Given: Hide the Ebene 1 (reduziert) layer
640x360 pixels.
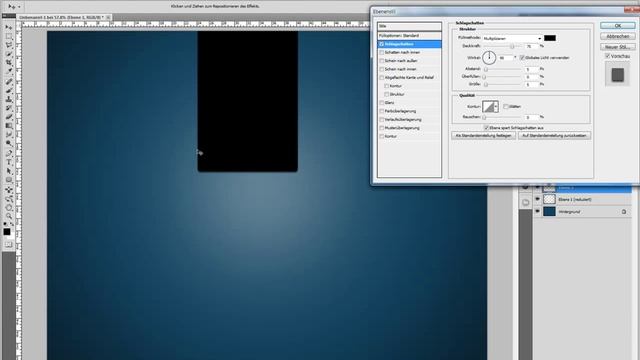Looking at the screenshot, I should point(537,199).
